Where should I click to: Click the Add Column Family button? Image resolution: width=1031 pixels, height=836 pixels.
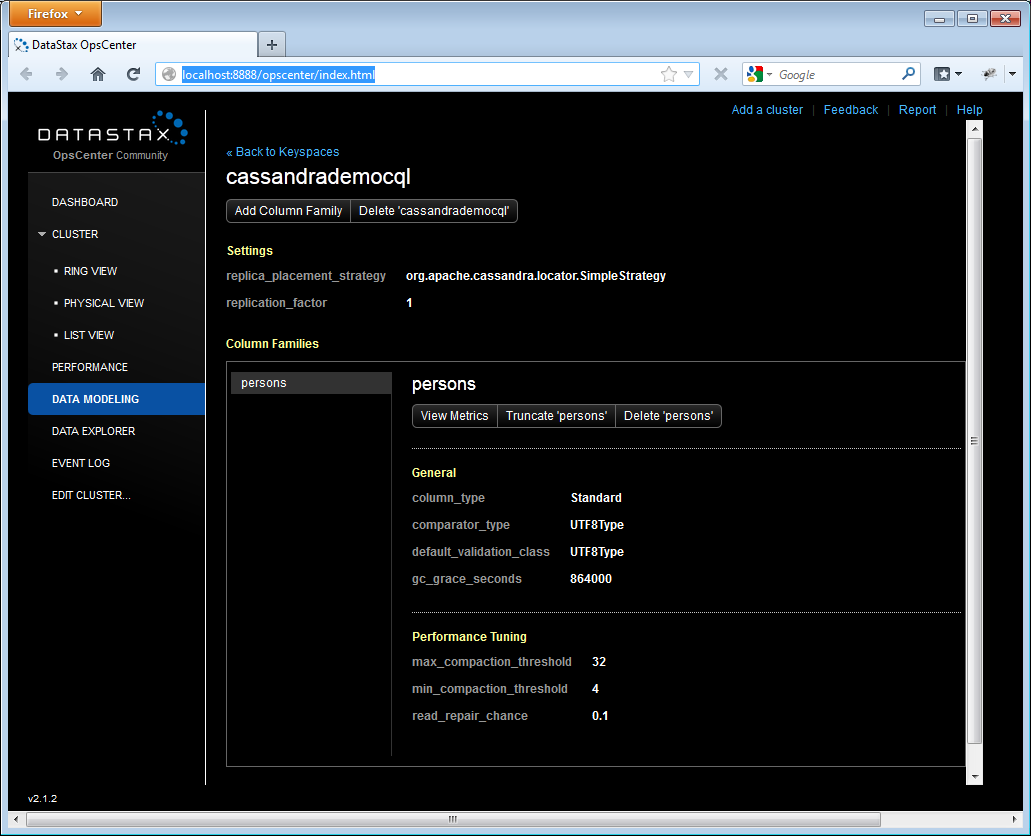(x=288, y=211)
